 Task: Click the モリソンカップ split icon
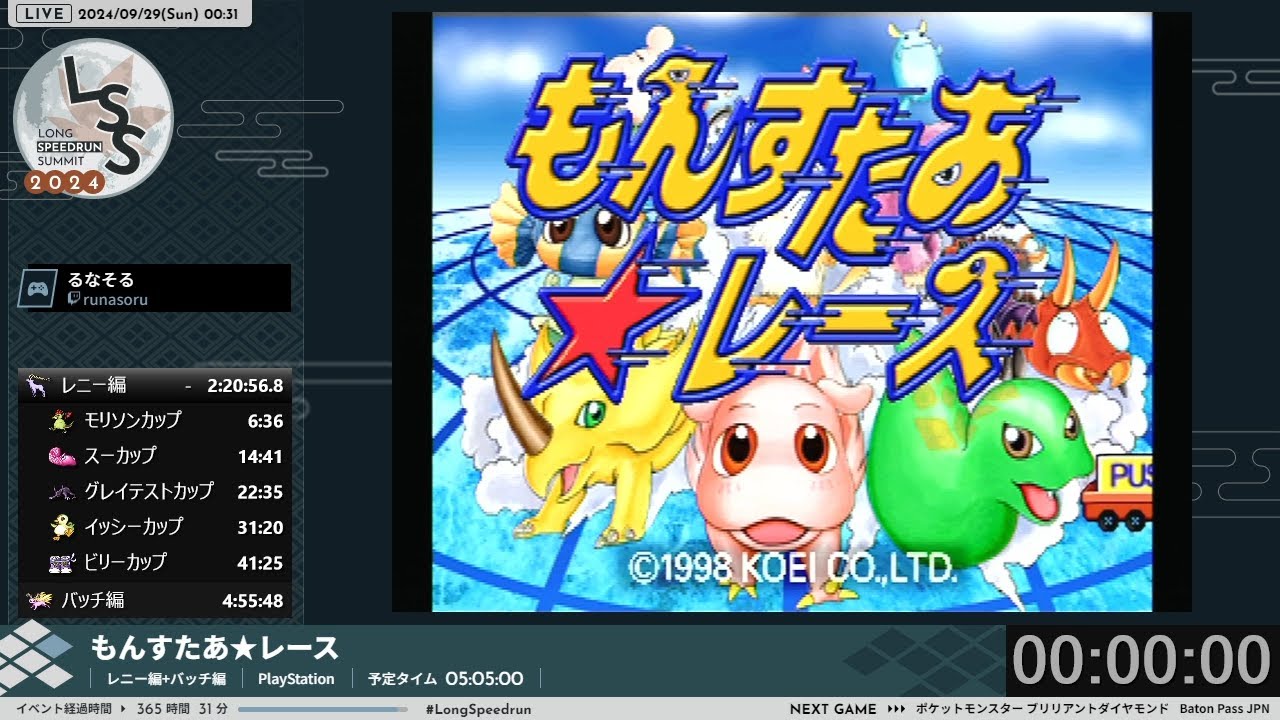coord(62,421)
